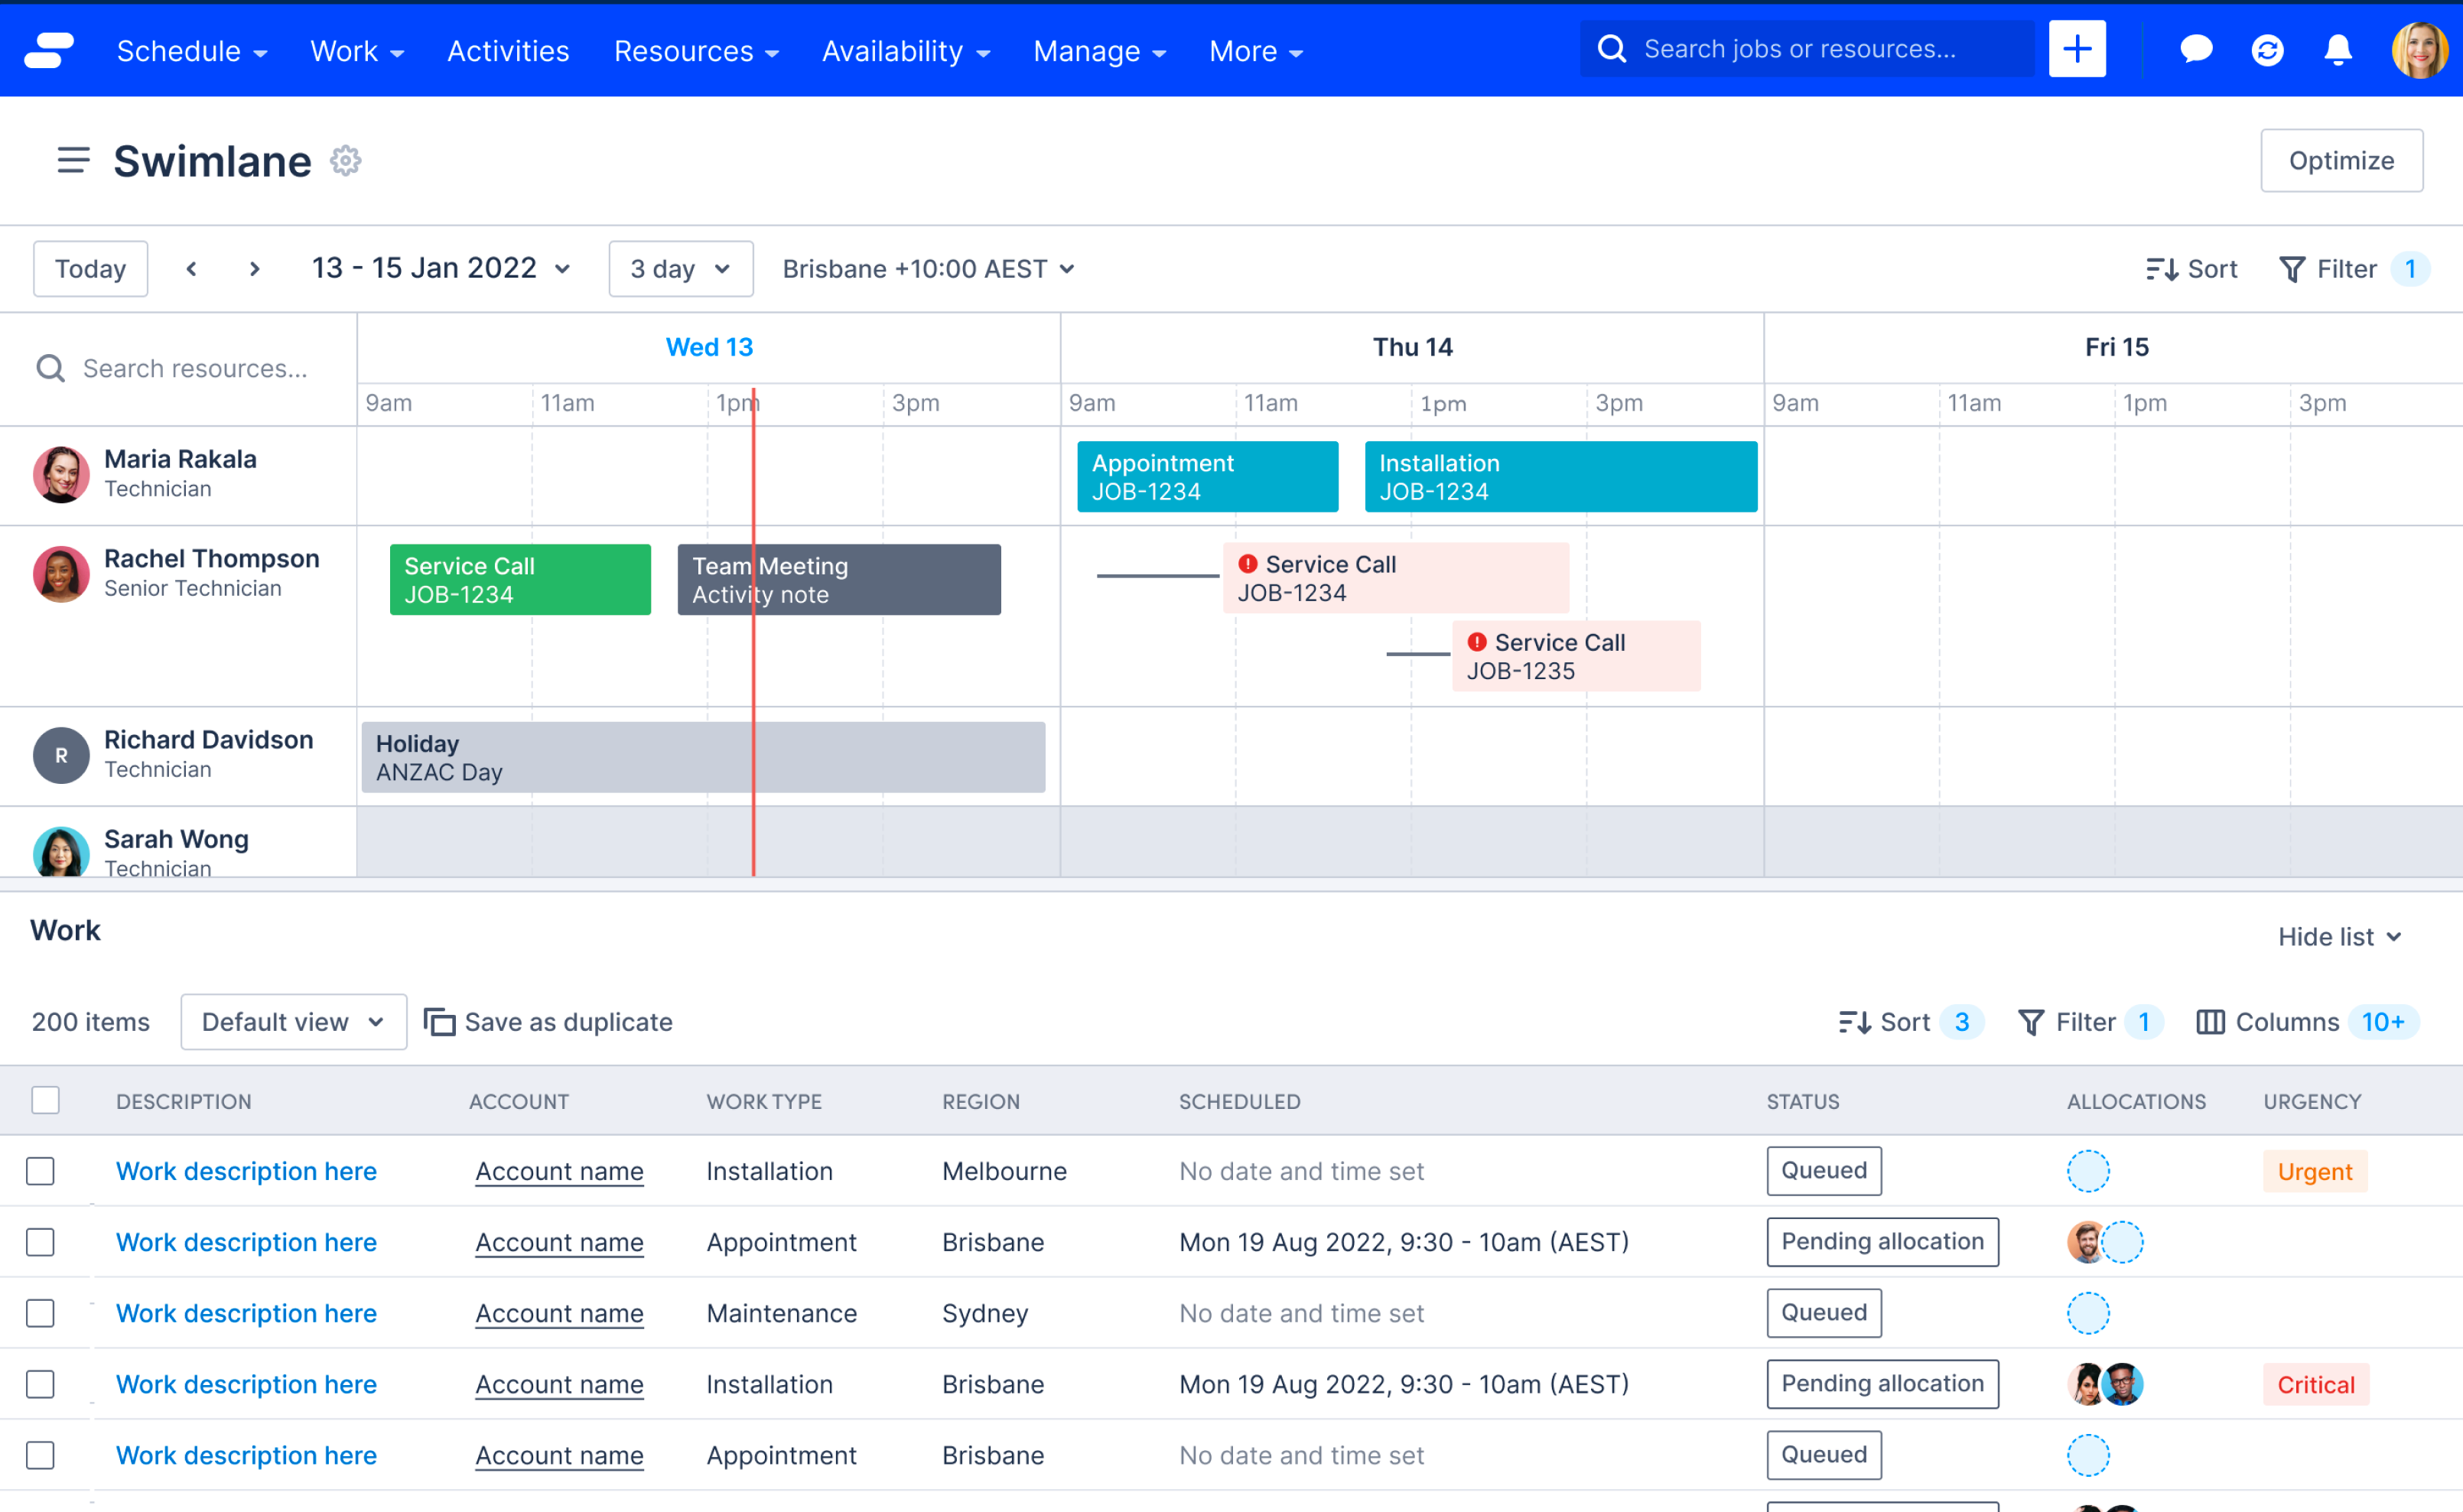Click the hamburger icon beside Swimlane title

coord(73,160)
